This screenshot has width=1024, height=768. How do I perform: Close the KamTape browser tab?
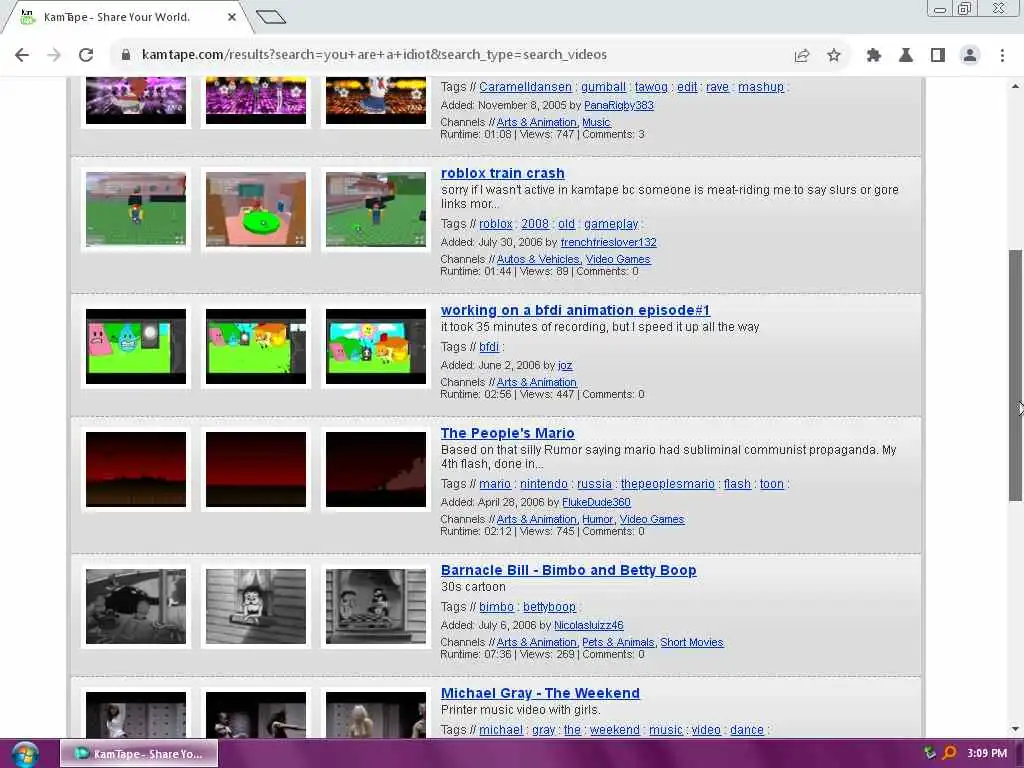(232, 17)
